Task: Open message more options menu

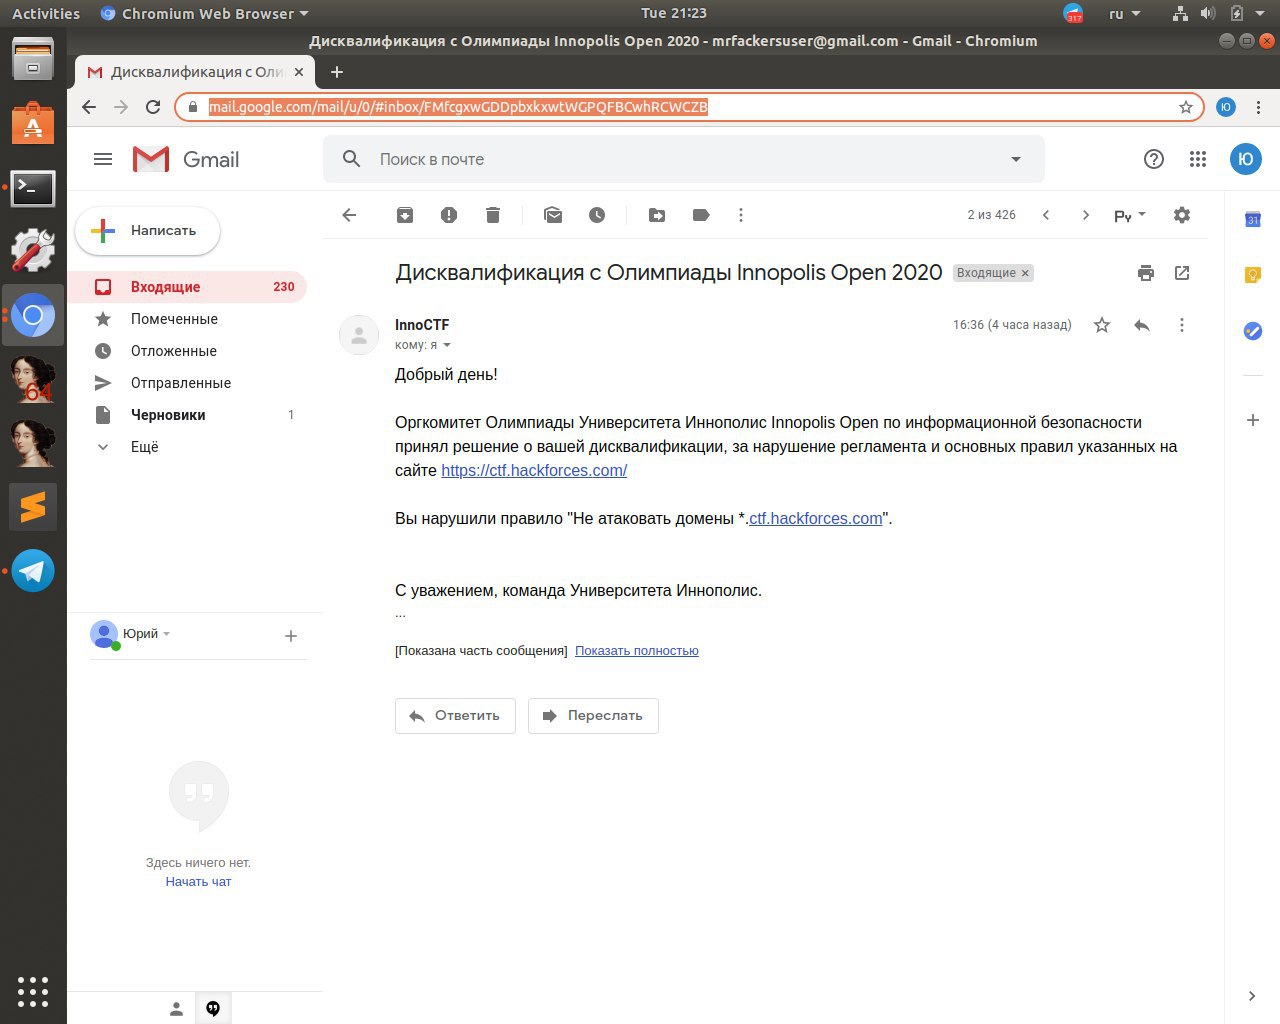Action: (x=1182, y=325)
